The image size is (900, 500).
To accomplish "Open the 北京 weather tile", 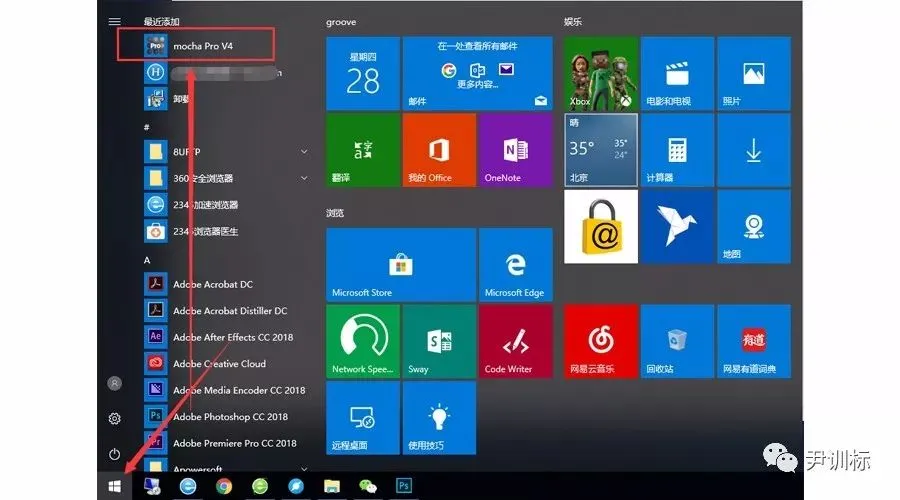I will [601, 150].
